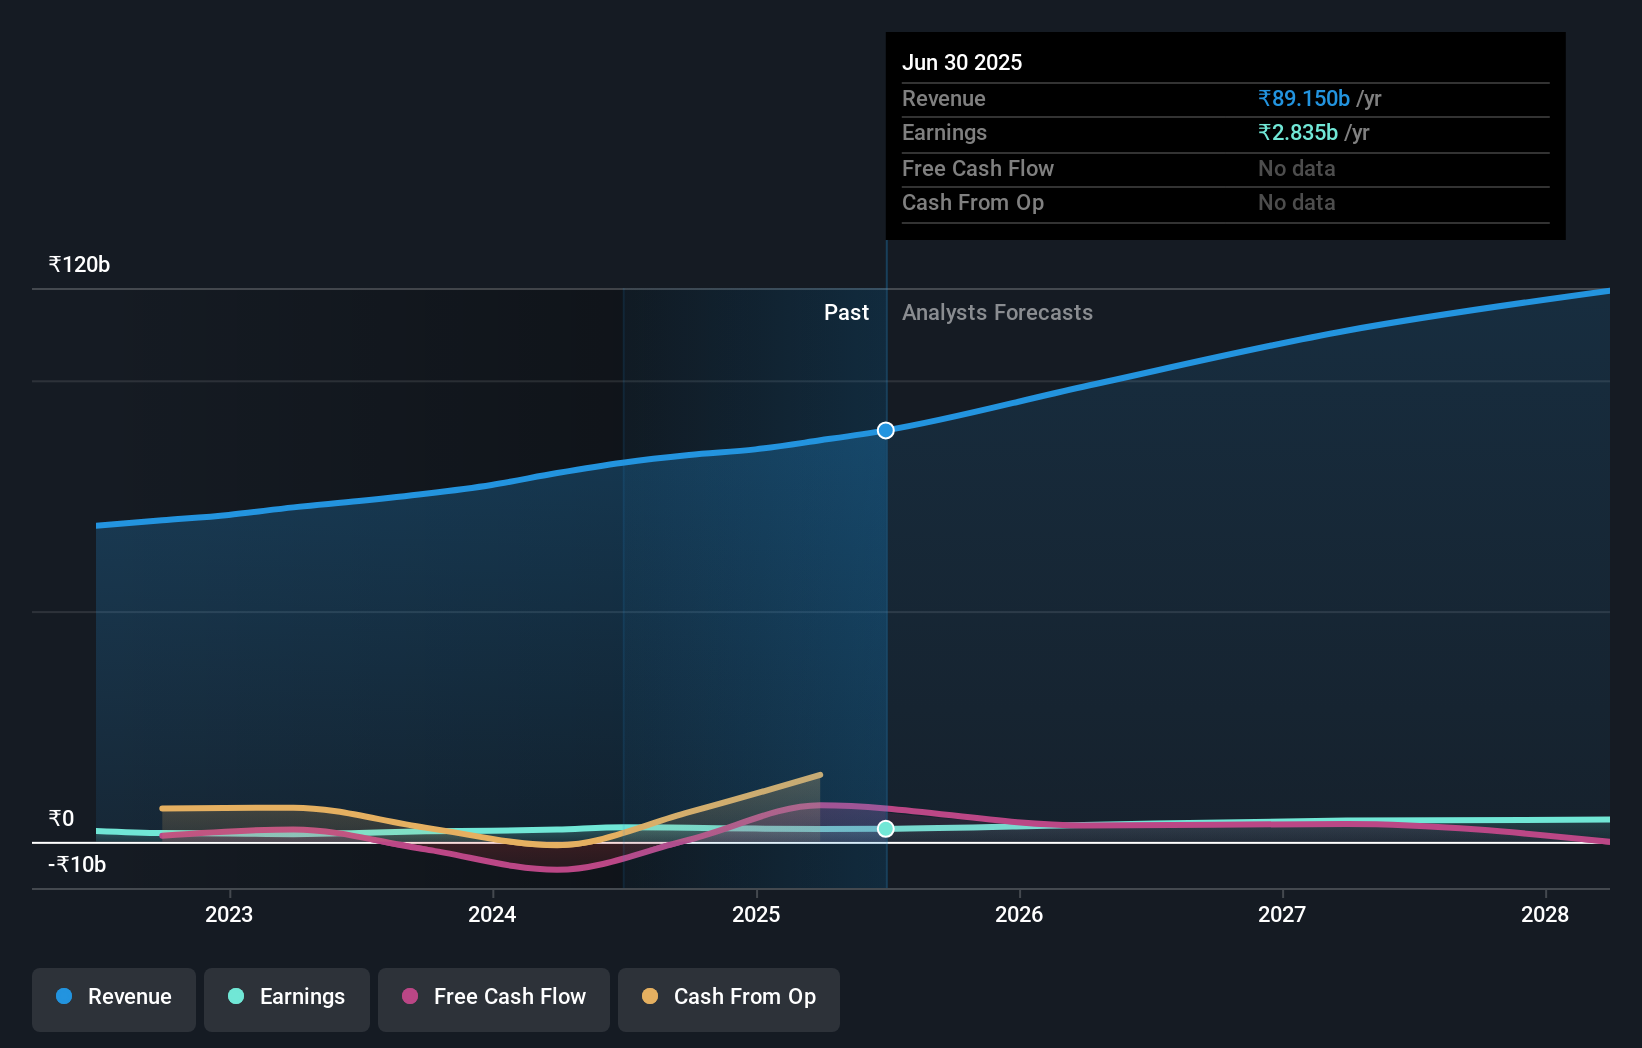Click the 2028 x-axis label
Viewport: 1642px width, 1048px height.
coord(1545,914)
